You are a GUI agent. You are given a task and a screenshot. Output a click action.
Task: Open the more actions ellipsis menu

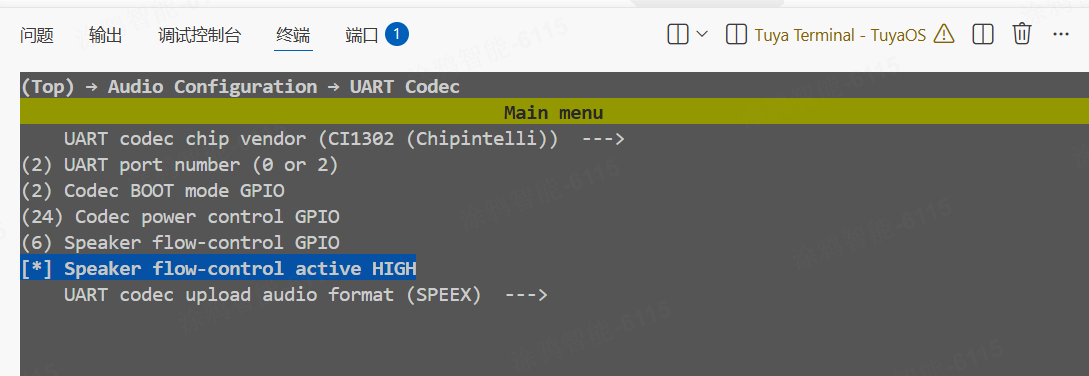point(1061,34)
